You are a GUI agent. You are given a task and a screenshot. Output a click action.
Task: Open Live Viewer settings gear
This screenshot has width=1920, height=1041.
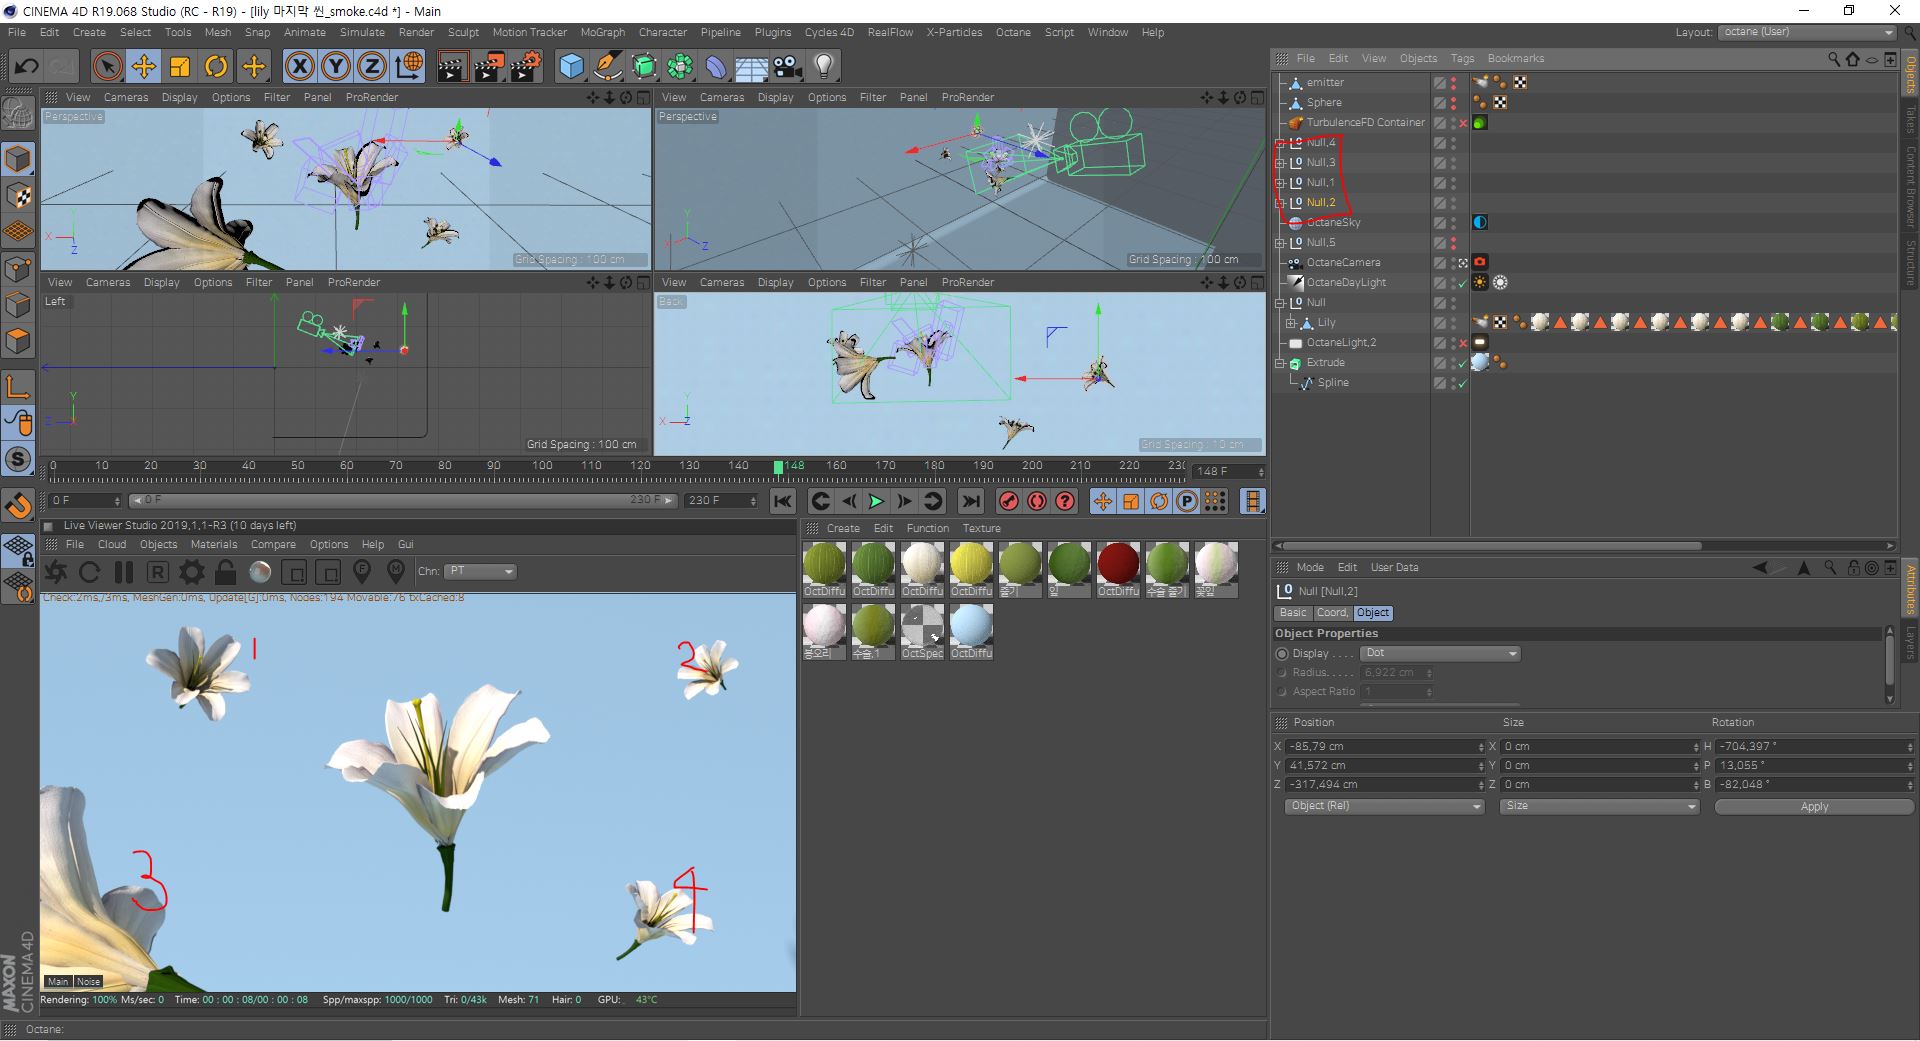[191, 572]
